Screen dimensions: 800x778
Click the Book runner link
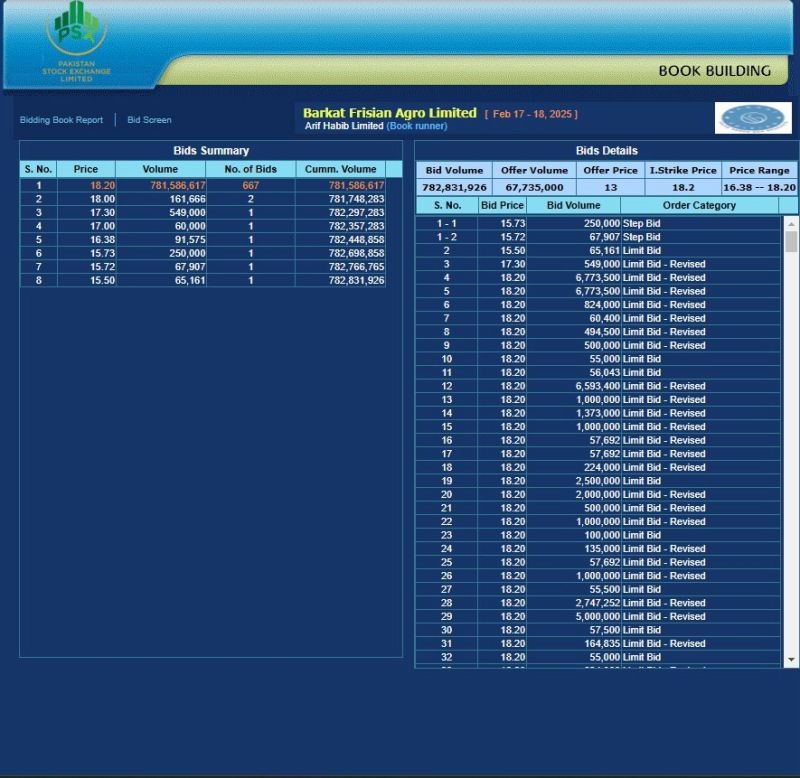pyautogui.click(x=417, y=126)
